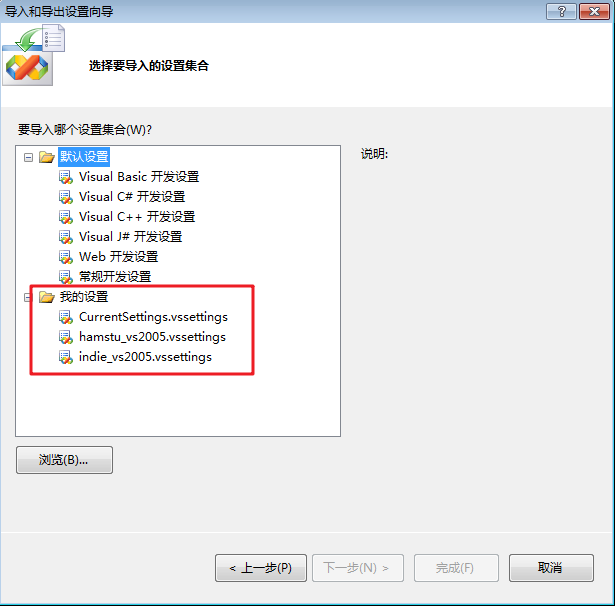
Task: Select the 默认设置 folder label
Action: point(84,157)
